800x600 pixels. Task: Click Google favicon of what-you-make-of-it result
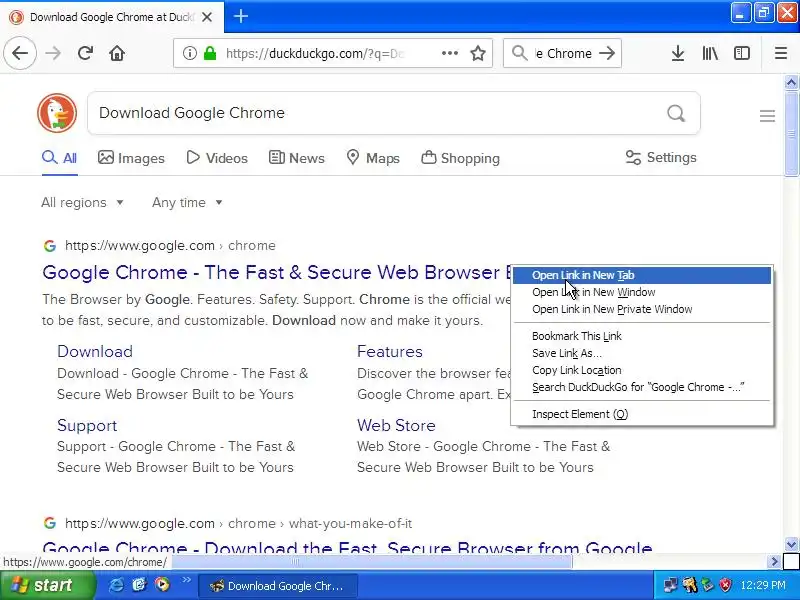[x=49, y=523]
